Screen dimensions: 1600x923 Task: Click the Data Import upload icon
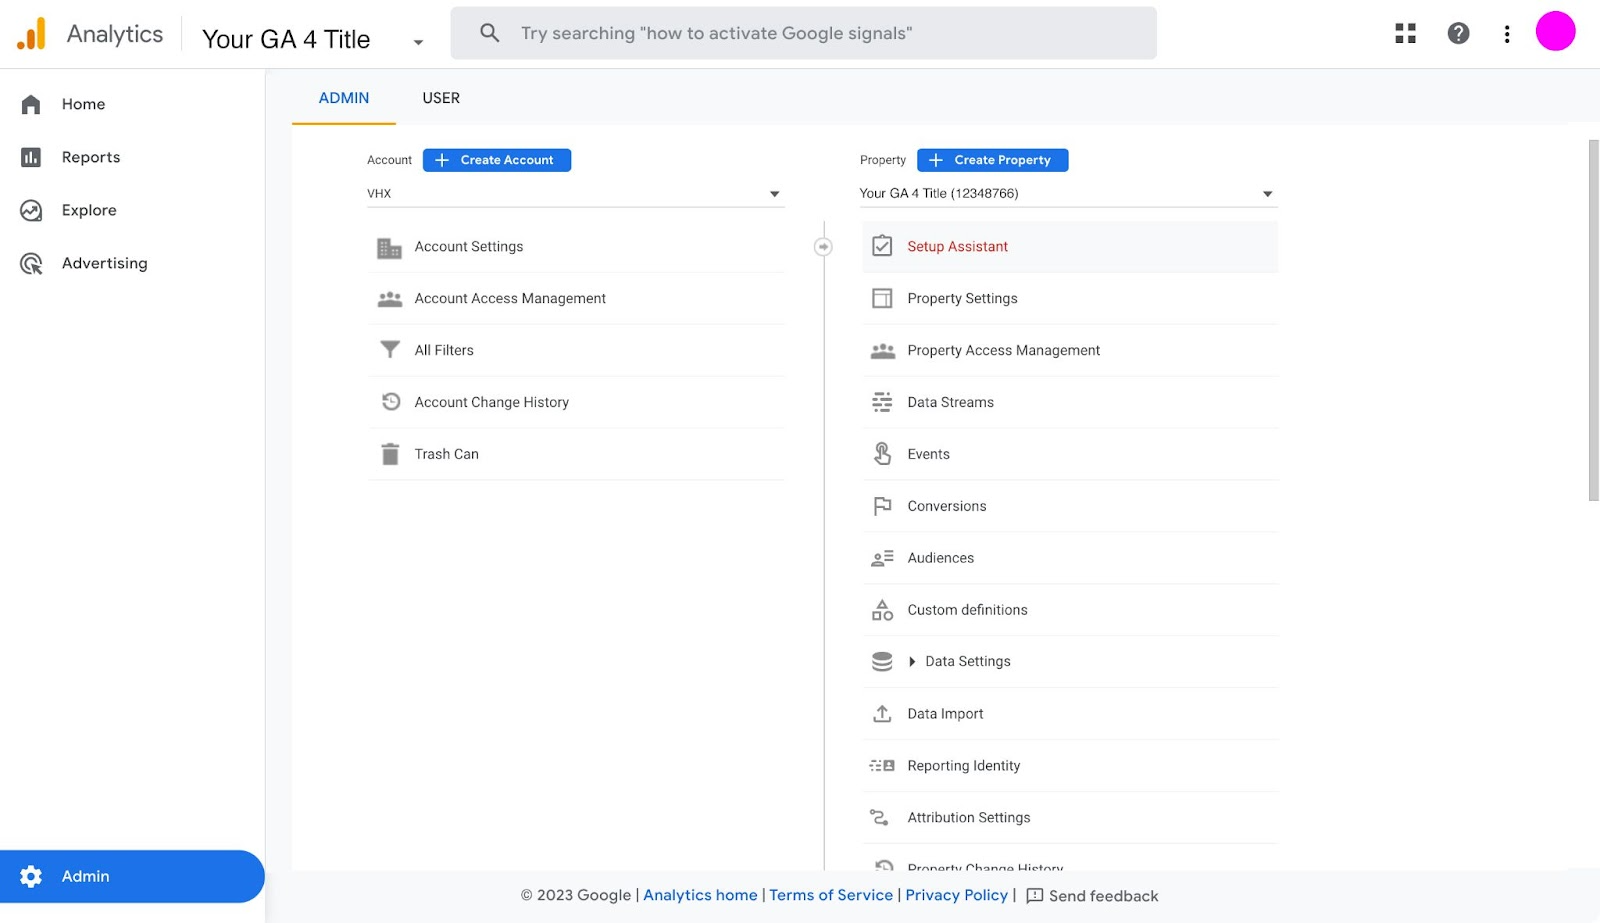point(882,714)
